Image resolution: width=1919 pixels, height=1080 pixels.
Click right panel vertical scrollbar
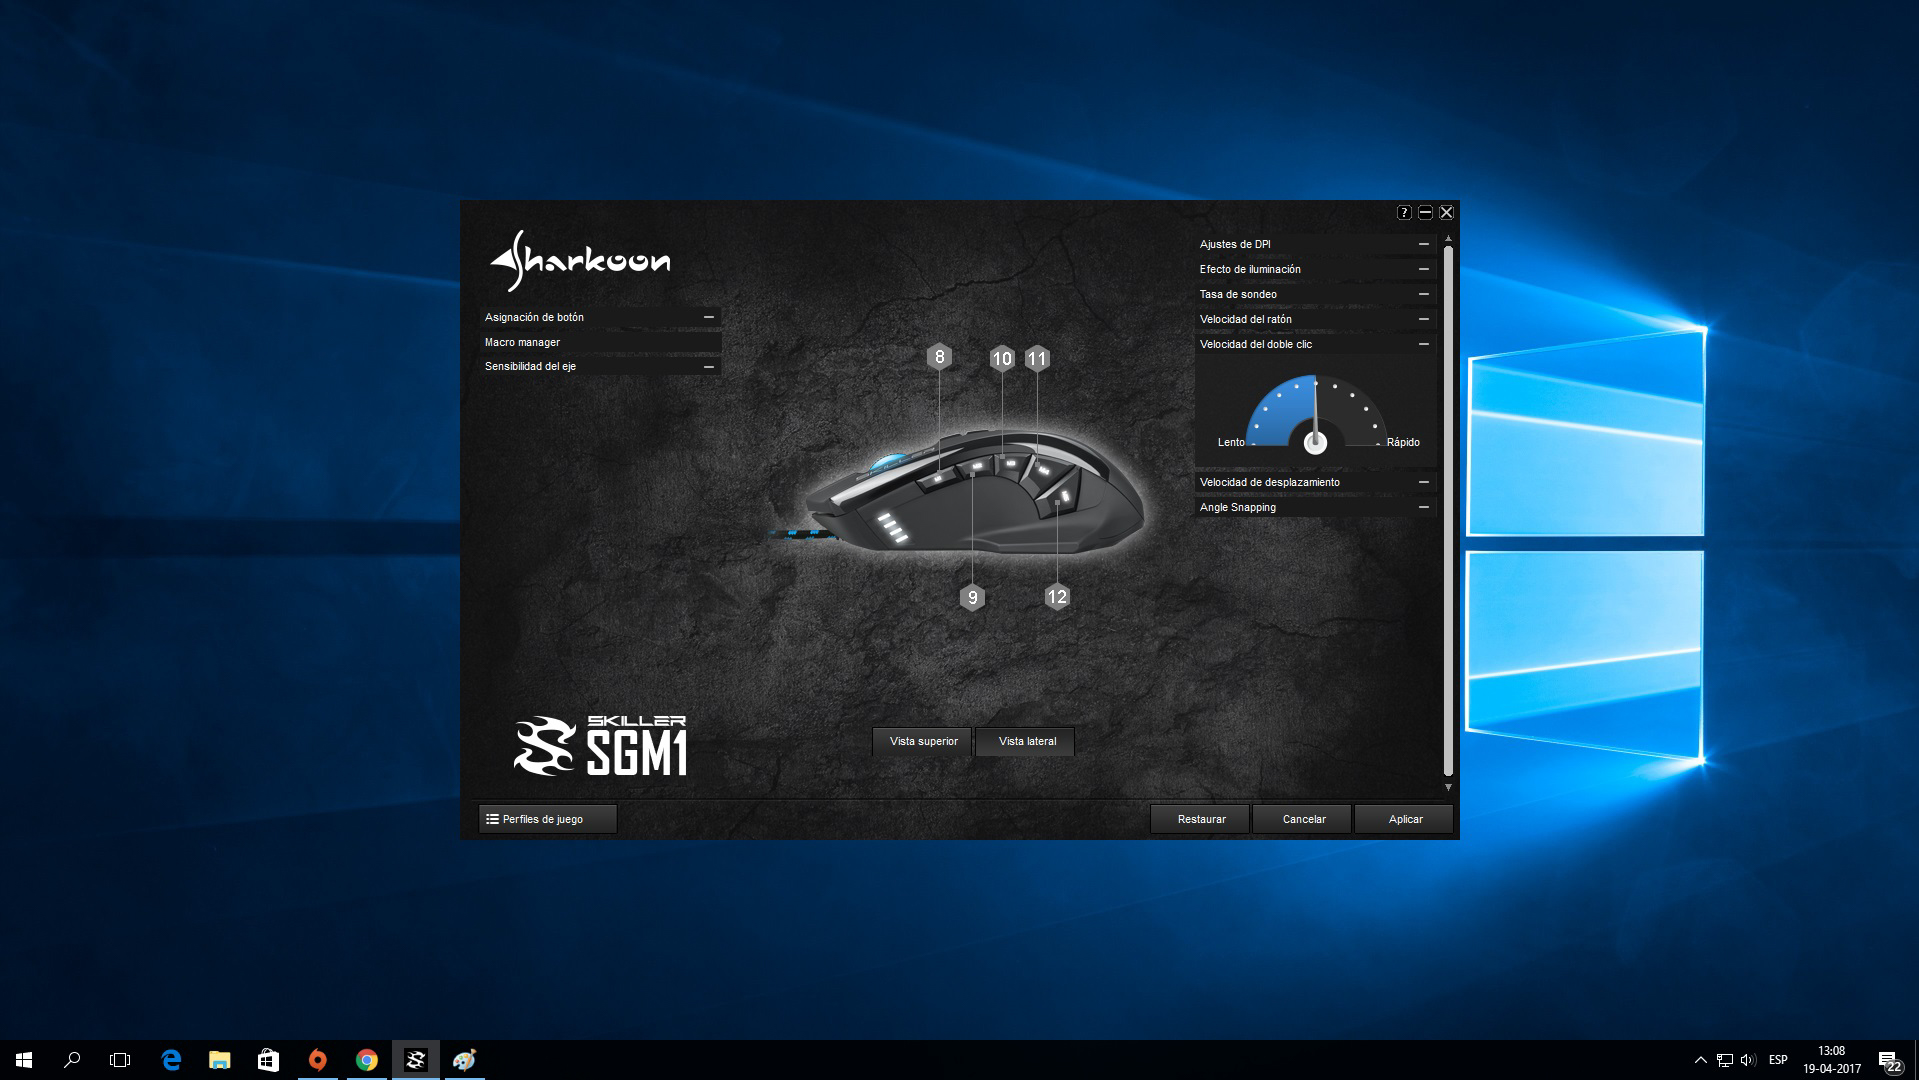click(x=1448, y=510)
